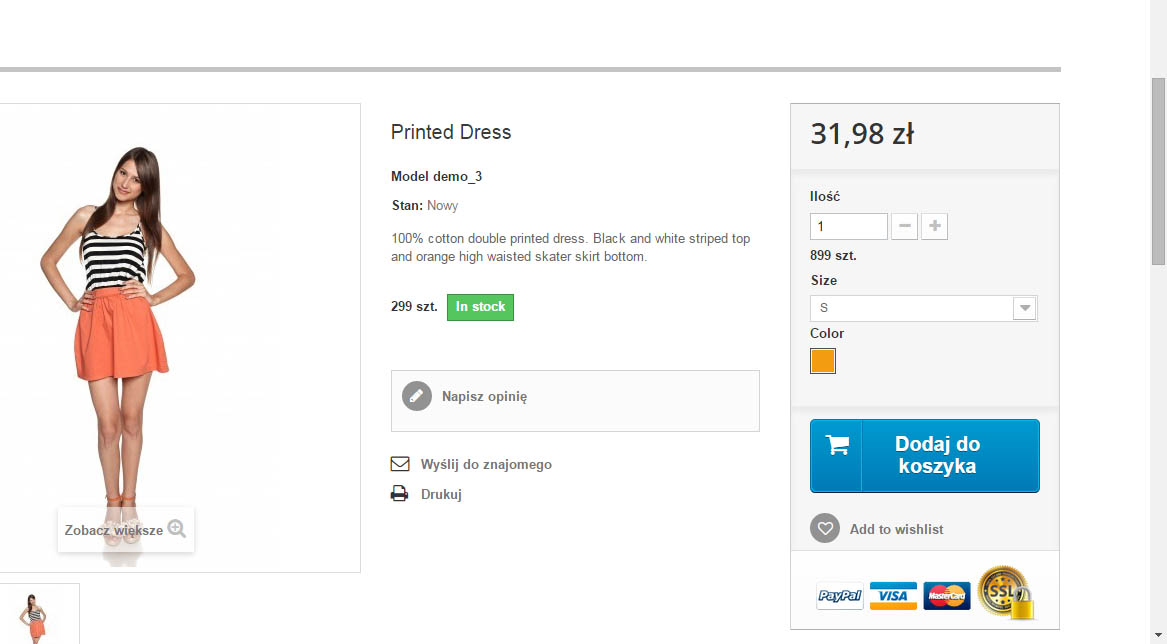Click the Visa card logo
1167x644 pixels.
click(x=893, y=596)
